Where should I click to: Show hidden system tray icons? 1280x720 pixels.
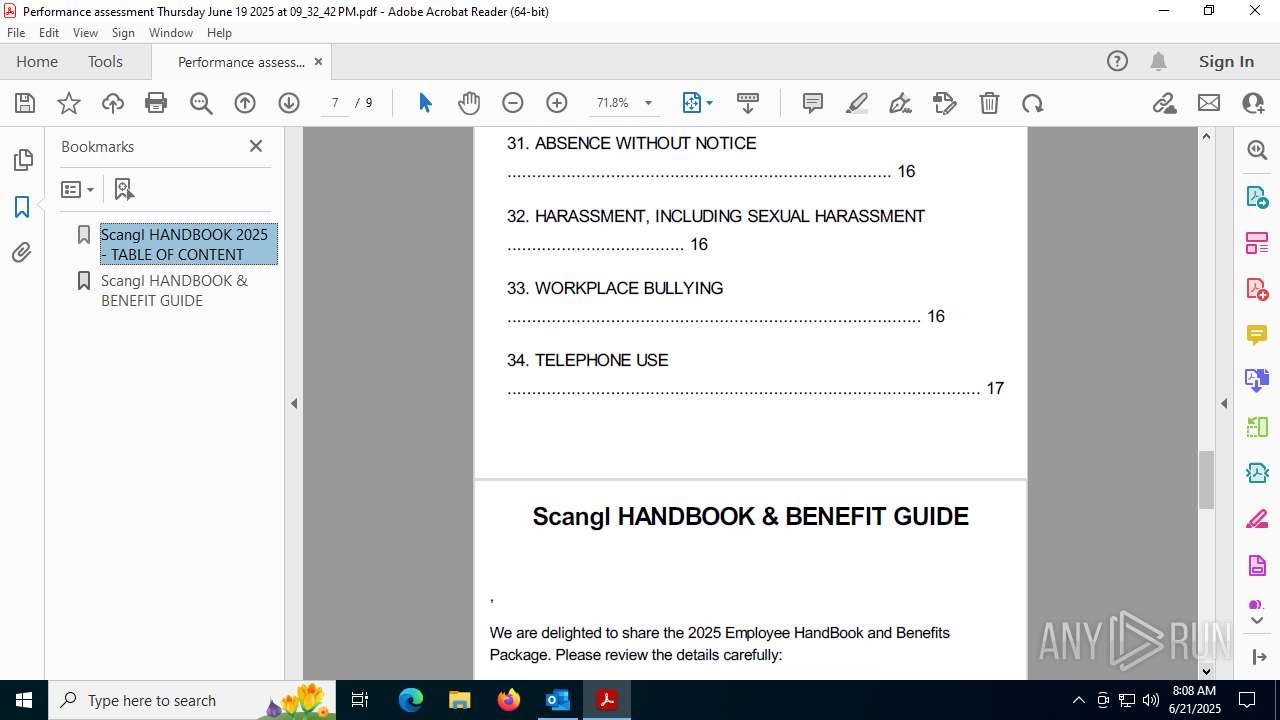tap(1078, 700)
